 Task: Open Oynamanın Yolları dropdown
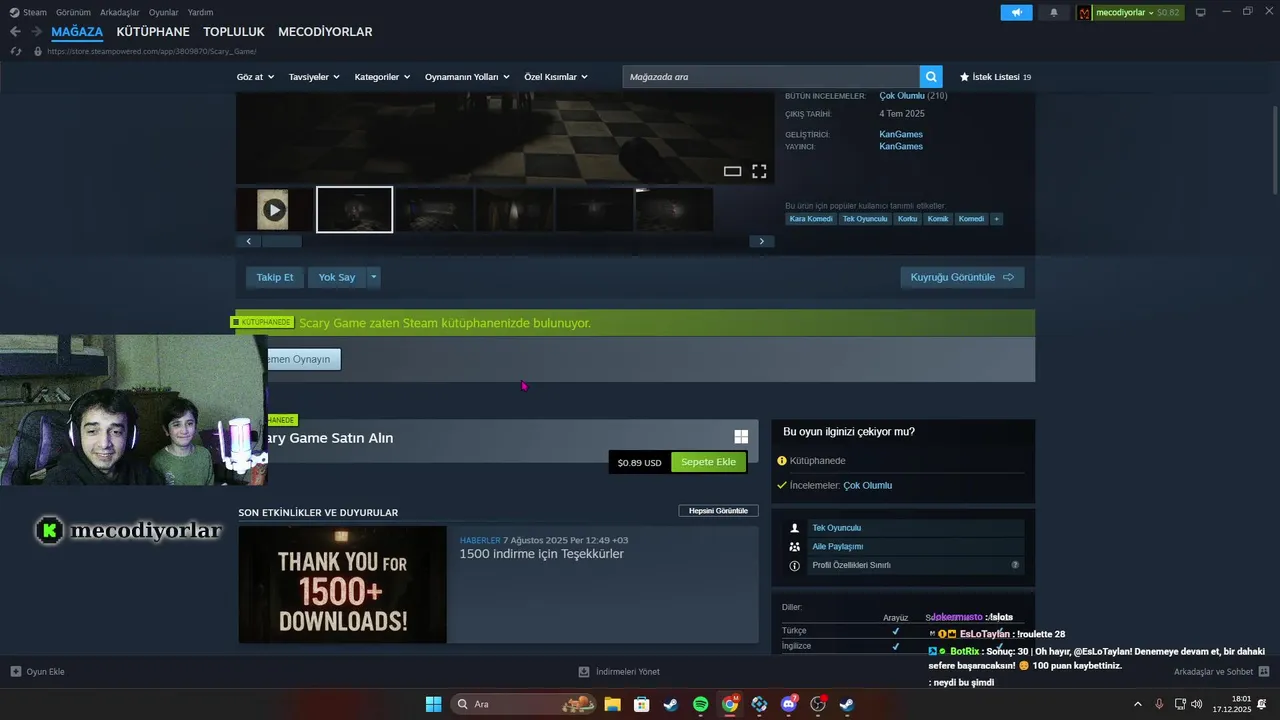pyautogui.click(x=467, y=77)
